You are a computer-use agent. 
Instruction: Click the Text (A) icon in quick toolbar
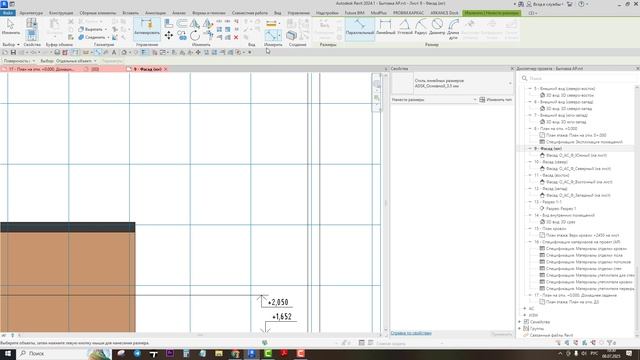(114, 52)
